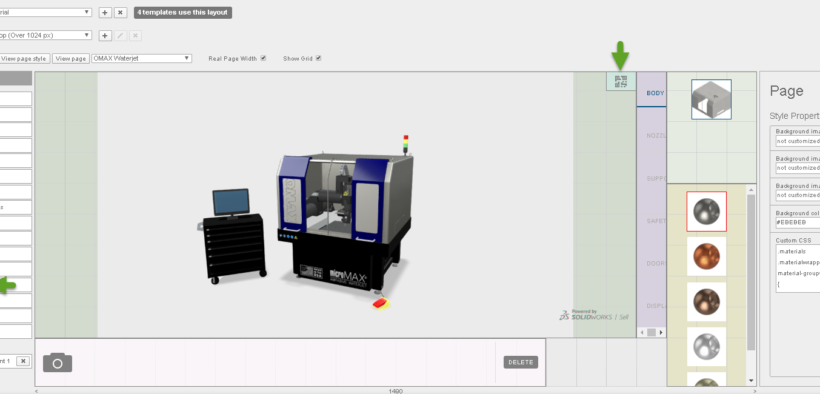Click the add layout plus button beside the top dropdown
This screenshot has width=820, height=394.
105,13
